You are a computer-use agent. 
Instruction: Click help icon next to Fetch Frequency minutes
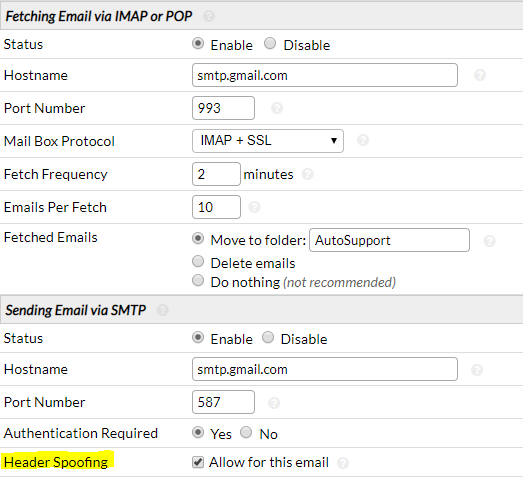[x=307, y=174]
